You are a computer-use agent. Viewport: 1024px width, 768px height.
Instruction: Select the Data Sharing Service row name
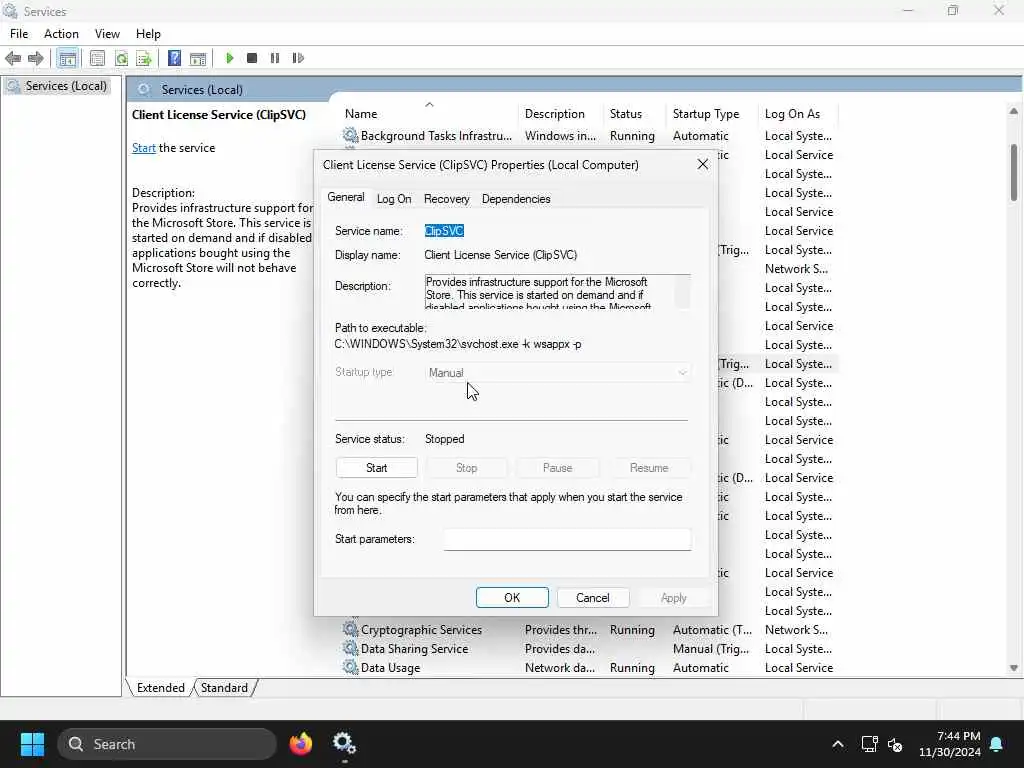pos(414,648)
